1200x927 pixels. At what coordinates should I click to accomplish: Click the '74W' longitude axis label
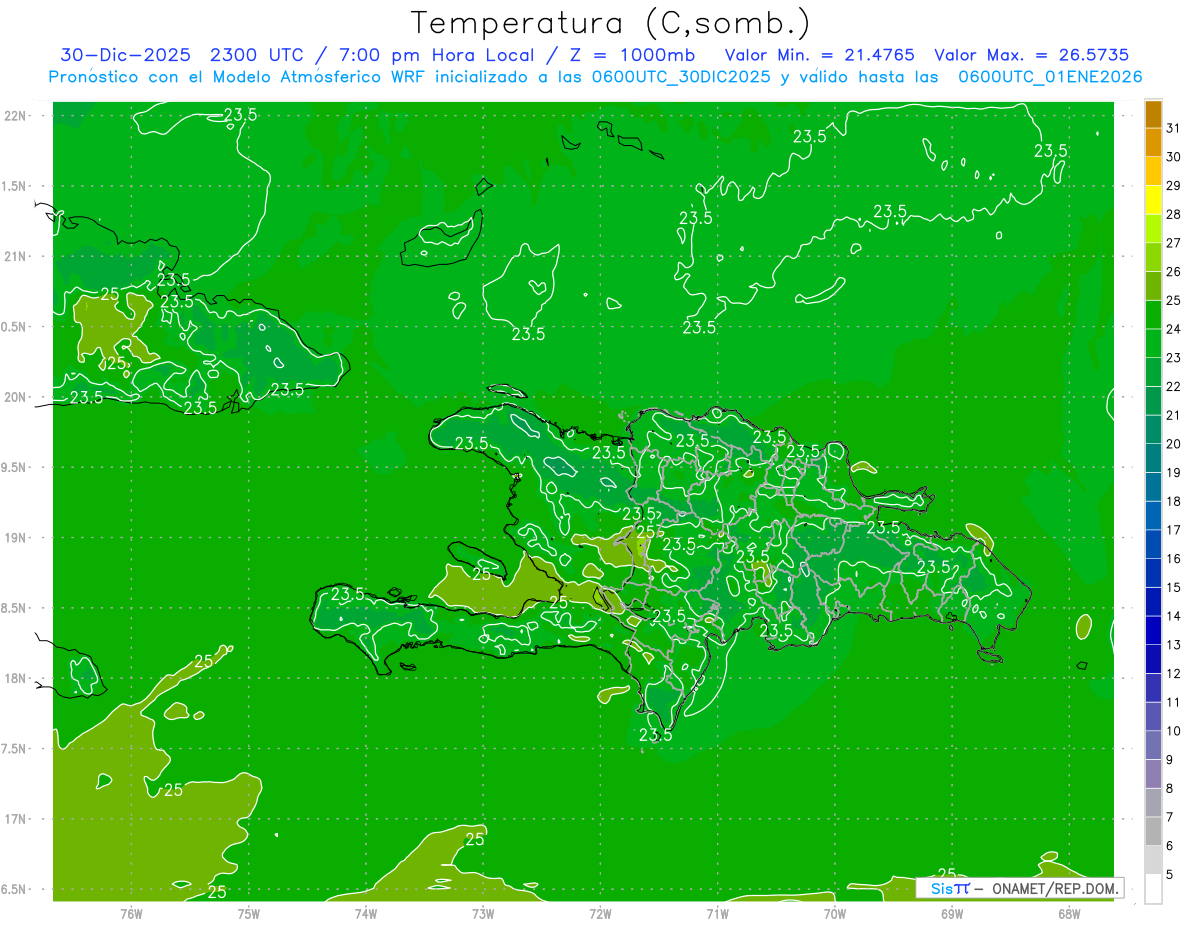[366, 914]
